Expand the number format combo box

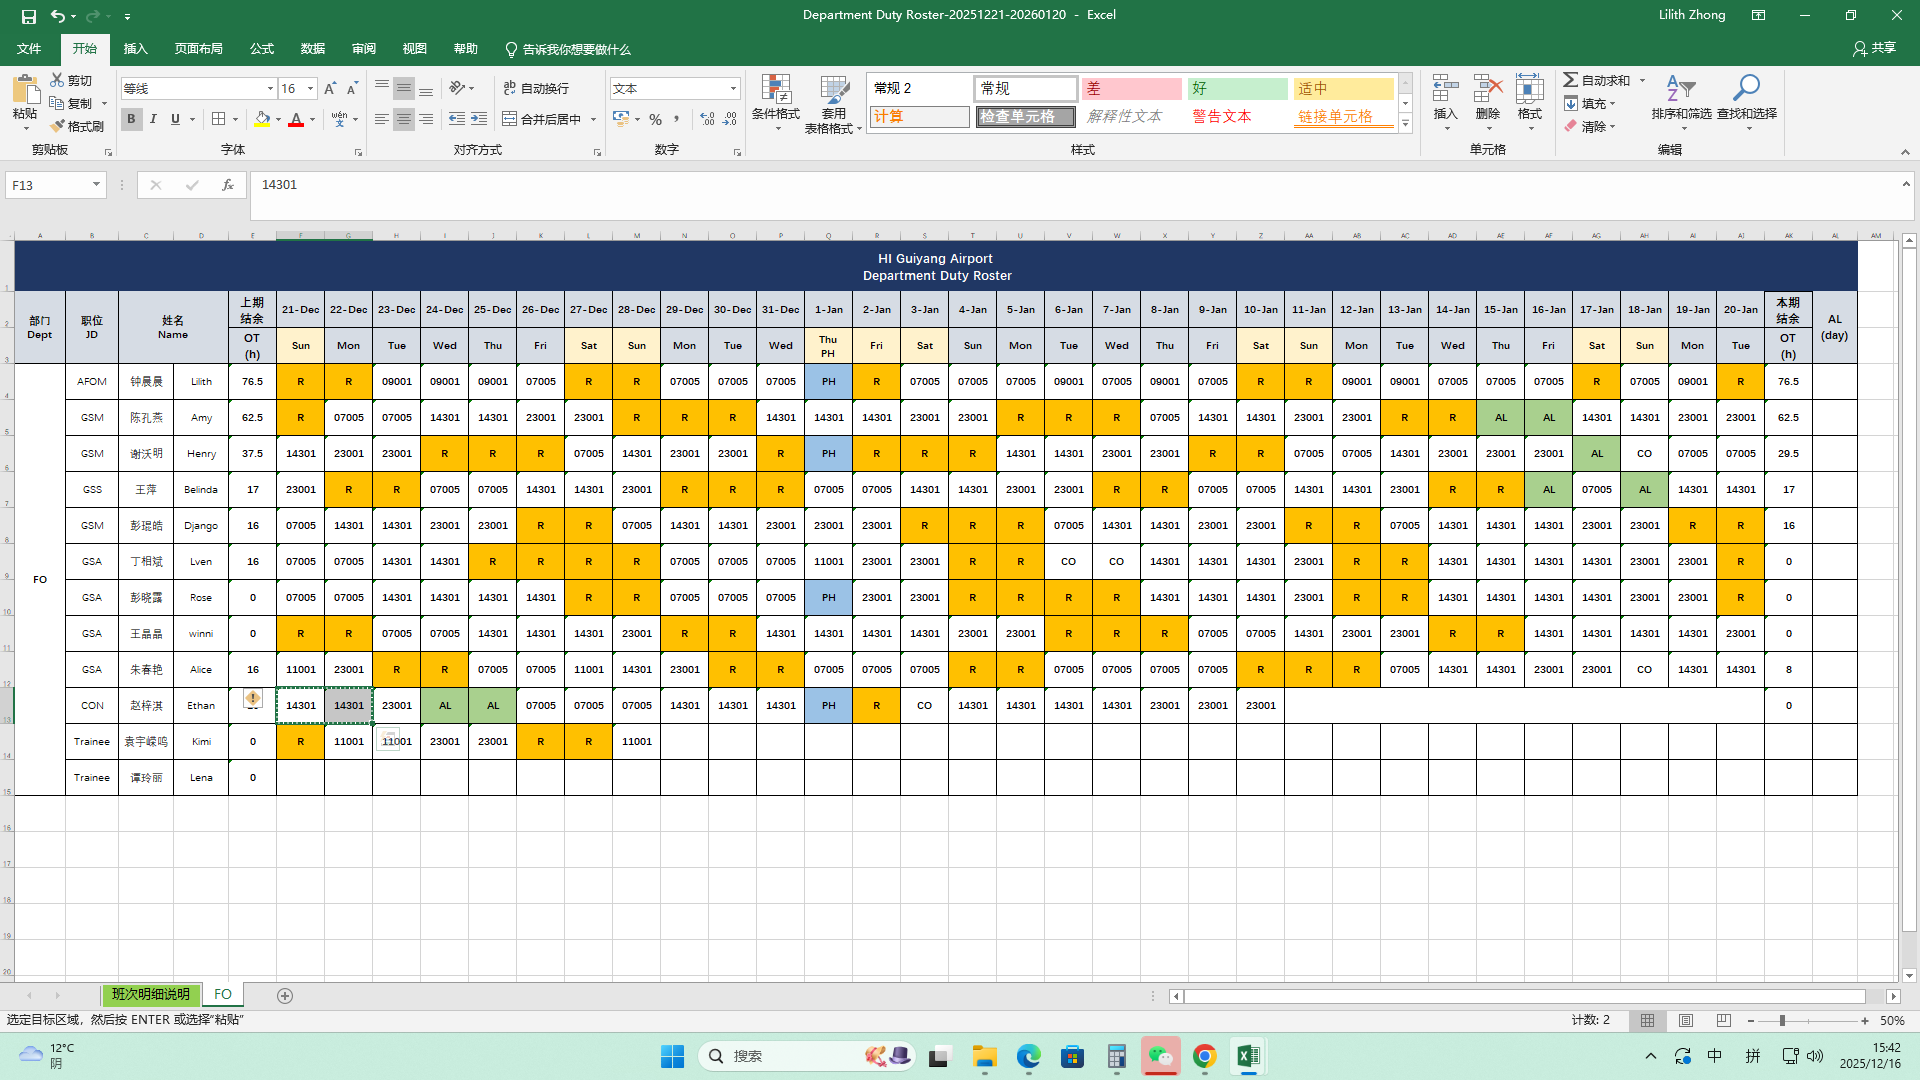733,89
